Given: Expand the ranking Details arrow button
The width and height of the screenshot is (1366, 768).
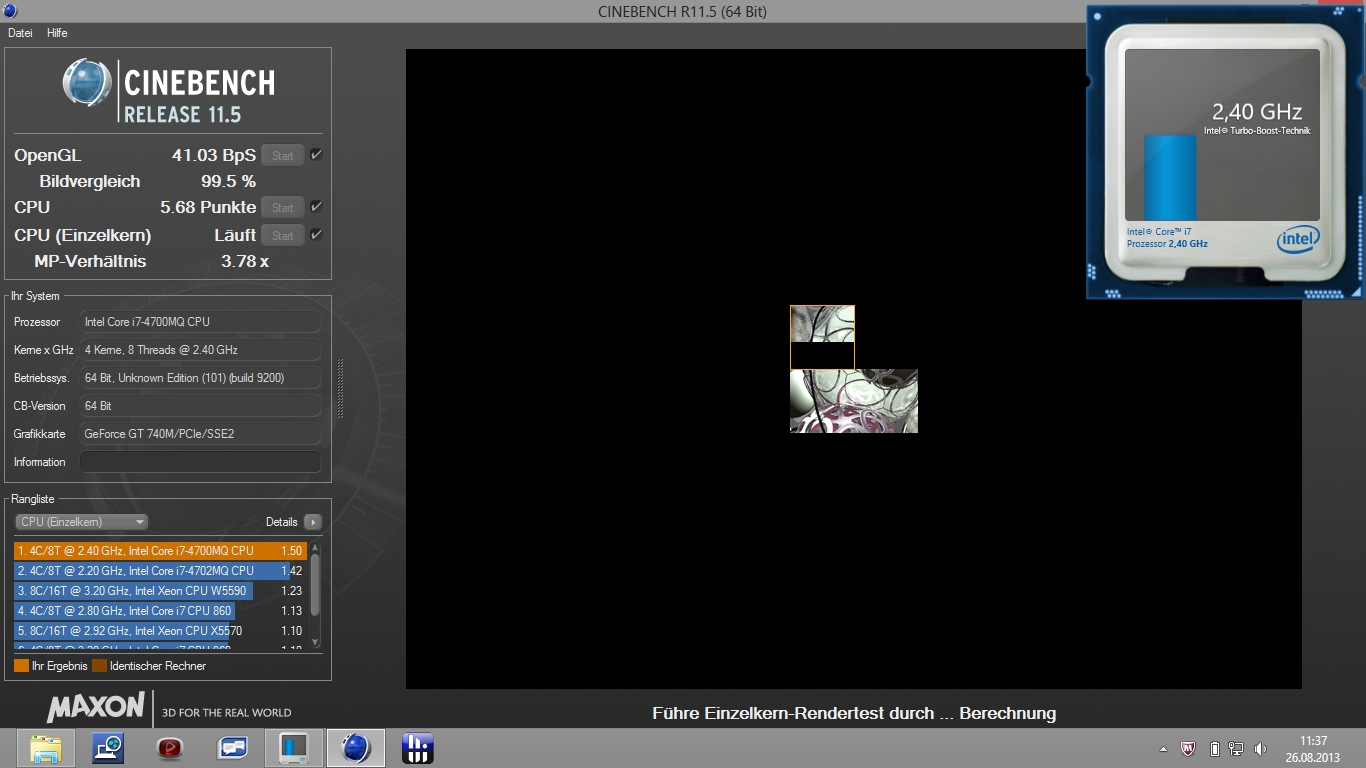Looking at the screenshot, I should [x=313, y=522].
